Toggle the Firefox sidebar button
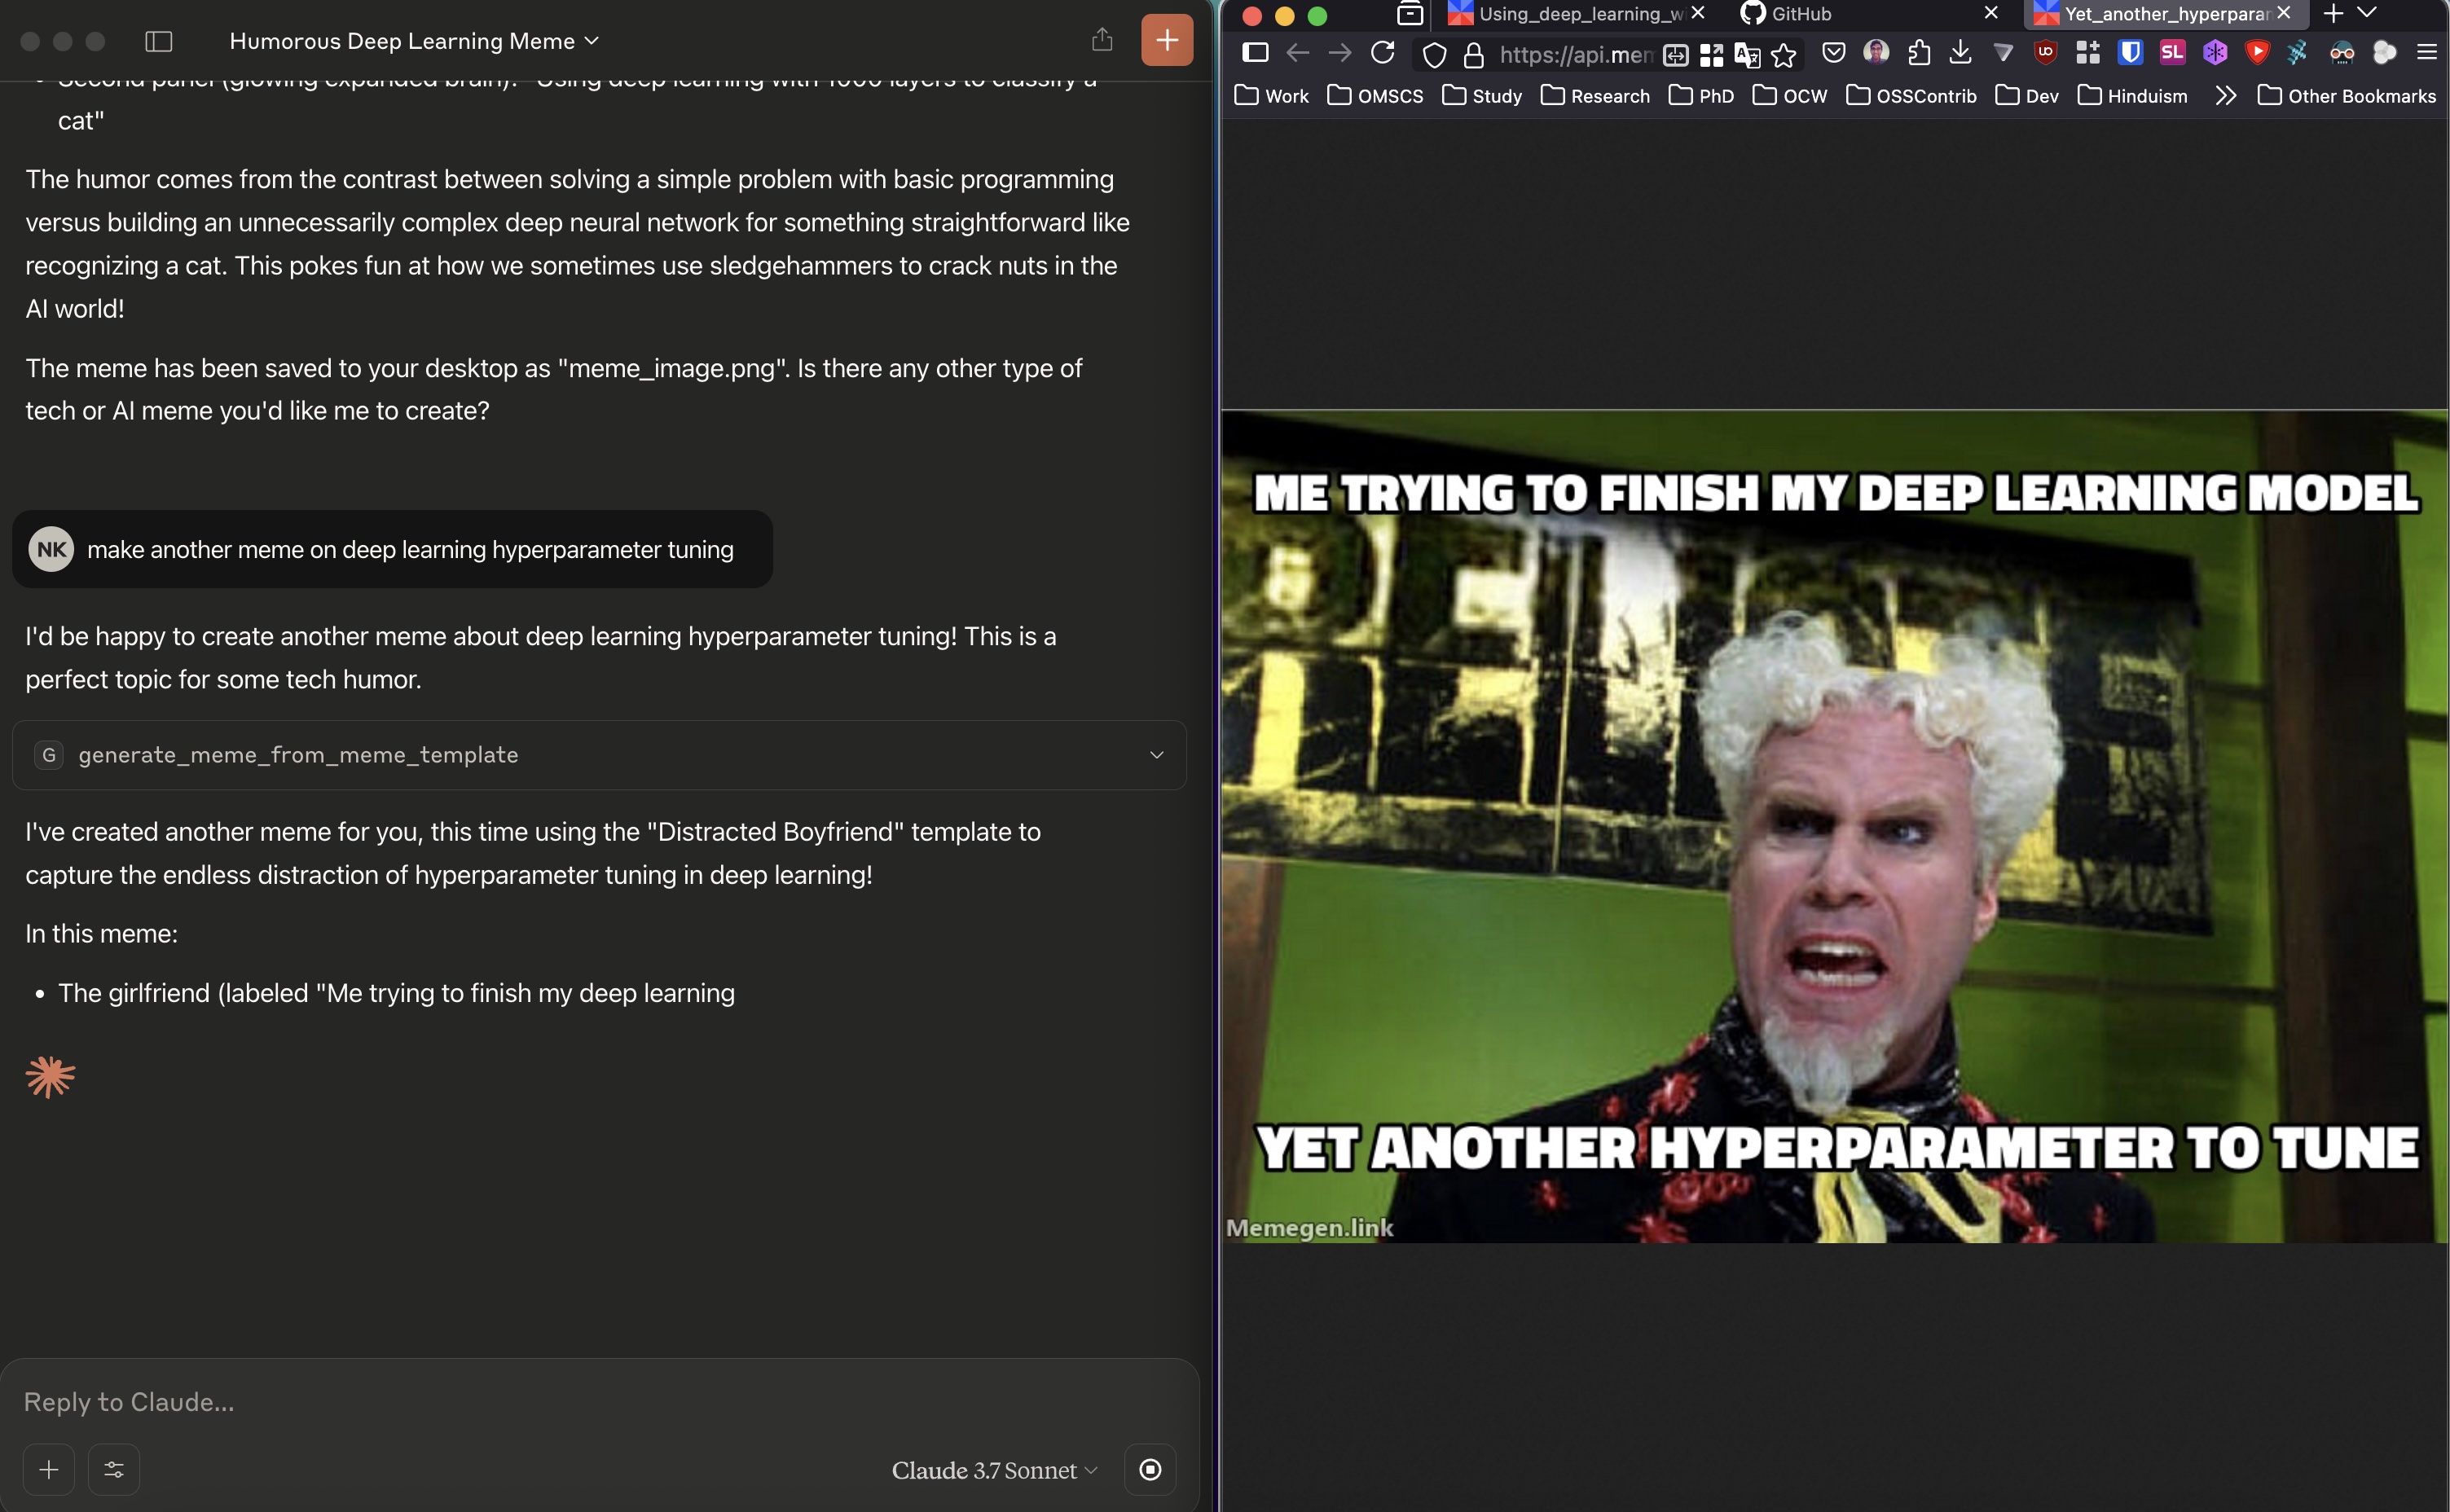Screen dimensions: 2450x1512 point(1255,53)
